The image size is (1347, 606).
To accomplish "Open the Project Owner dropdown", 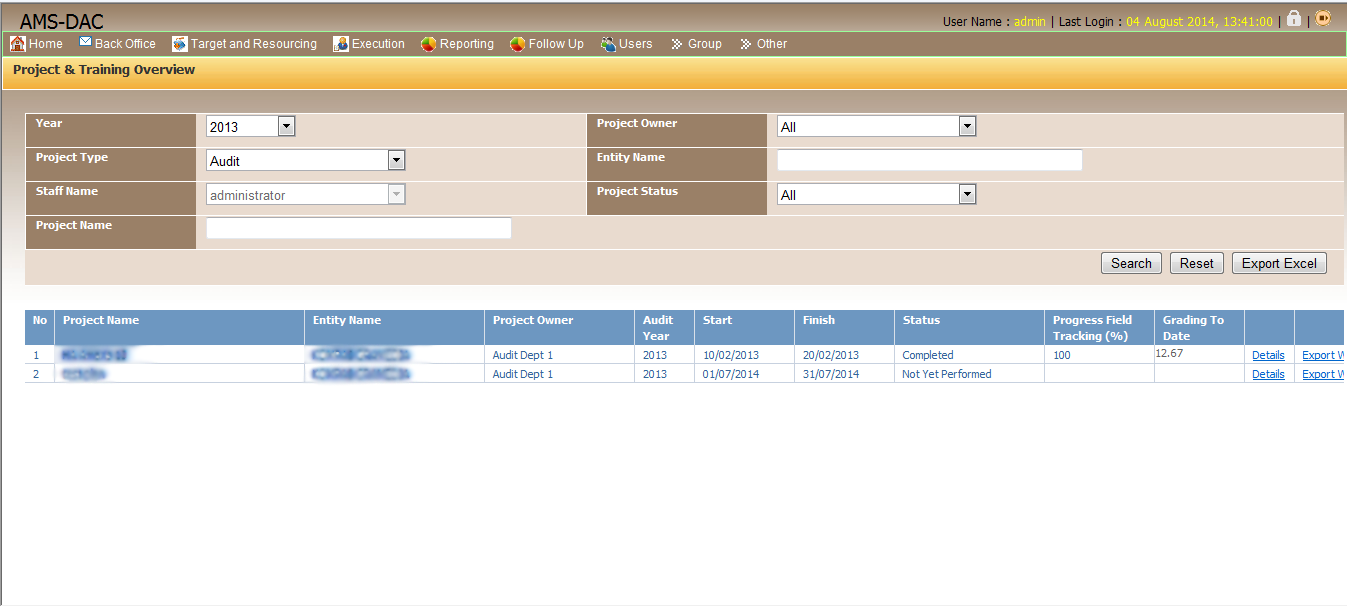I will pos(966,126).
